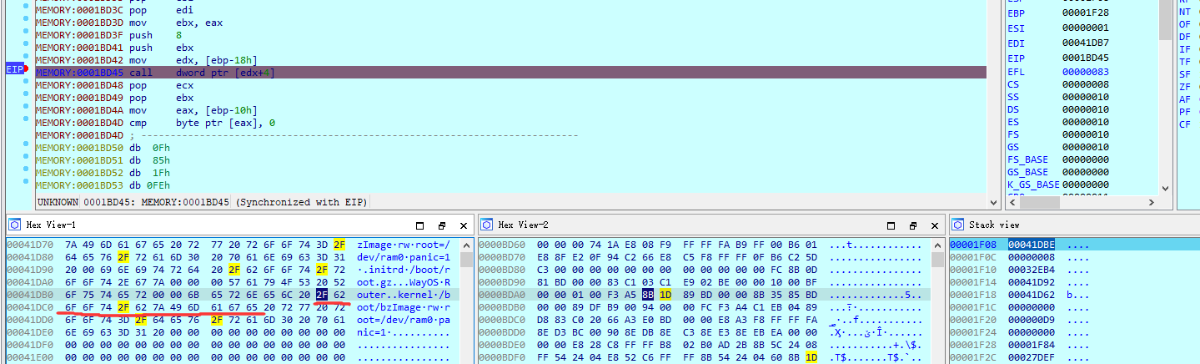The width and height of the screenshot is (1200, 364).
Task: Click the ZF flag label
Action: (x=1185, y=87)
